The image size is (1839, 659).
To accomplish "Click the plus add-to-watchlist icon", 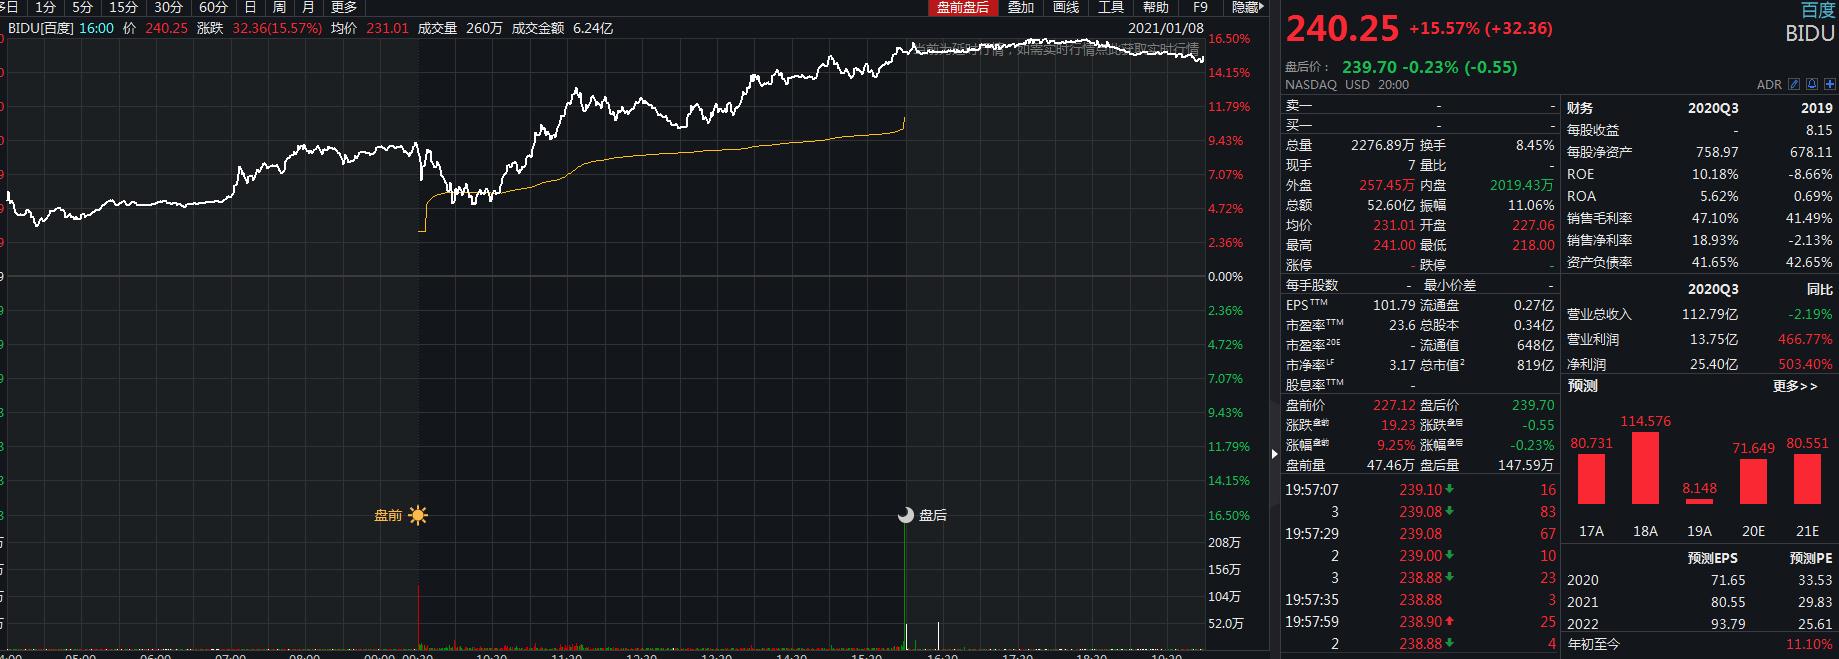I will click(1829, 85).
